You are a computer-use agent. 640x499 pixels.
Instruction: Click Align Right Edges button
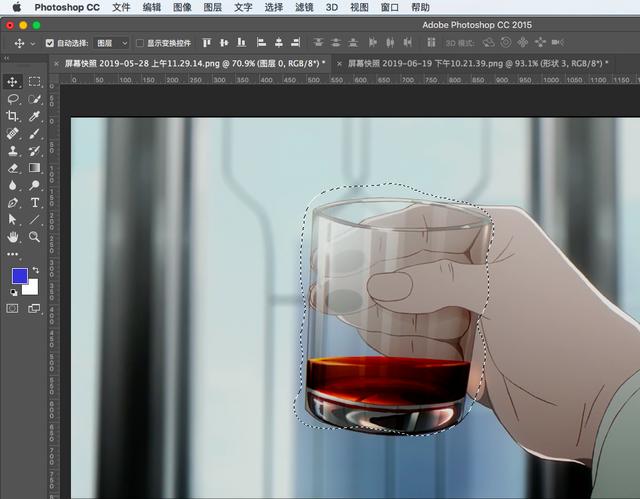296,42
